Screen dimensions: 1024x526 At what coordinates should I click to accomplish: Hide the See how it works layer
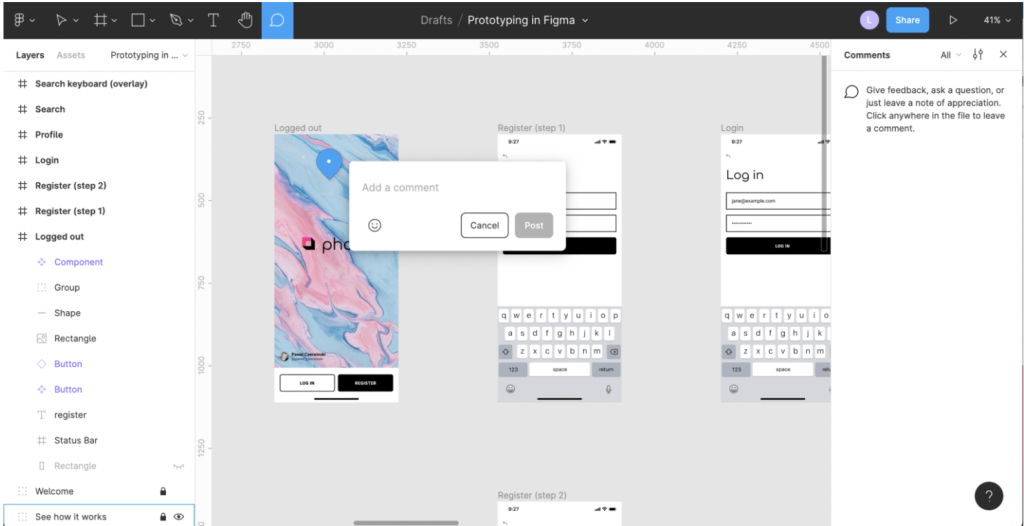[179, 517]
